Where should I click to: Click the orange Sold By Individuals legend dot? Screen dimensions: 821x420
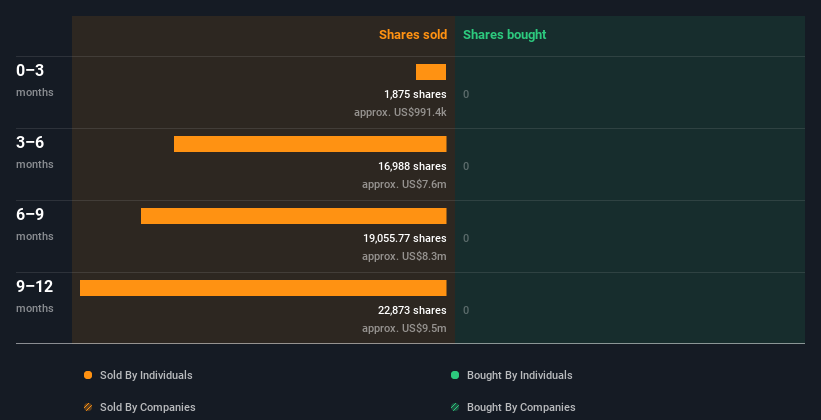(88, 375)
